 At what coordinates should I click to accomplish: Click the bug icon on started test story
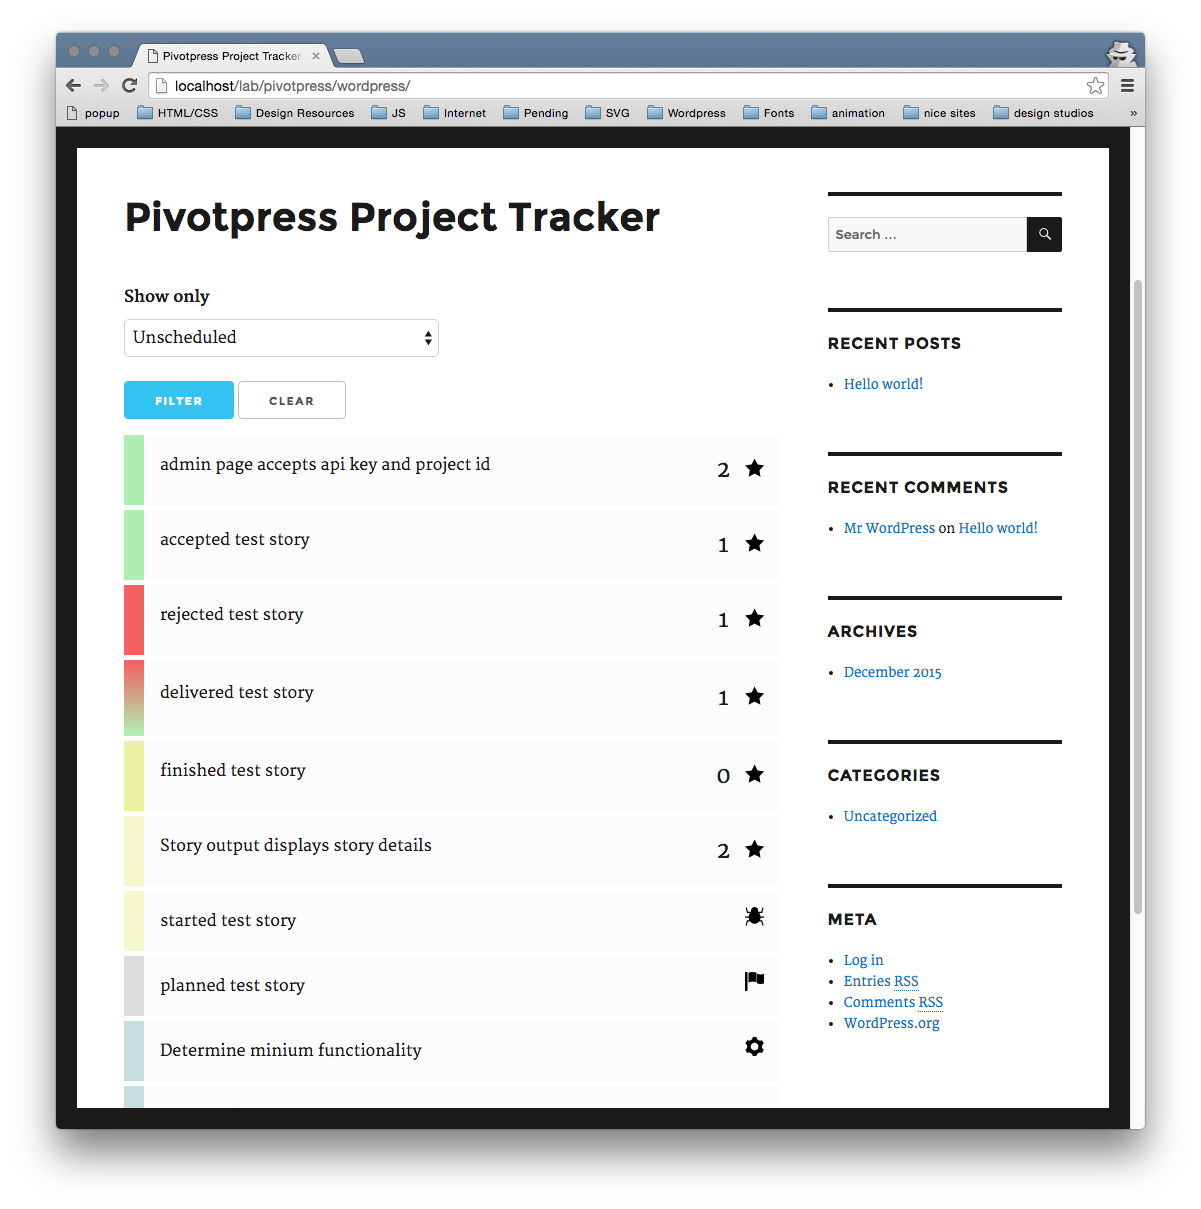pyautogui.click(x=754, y=916)
